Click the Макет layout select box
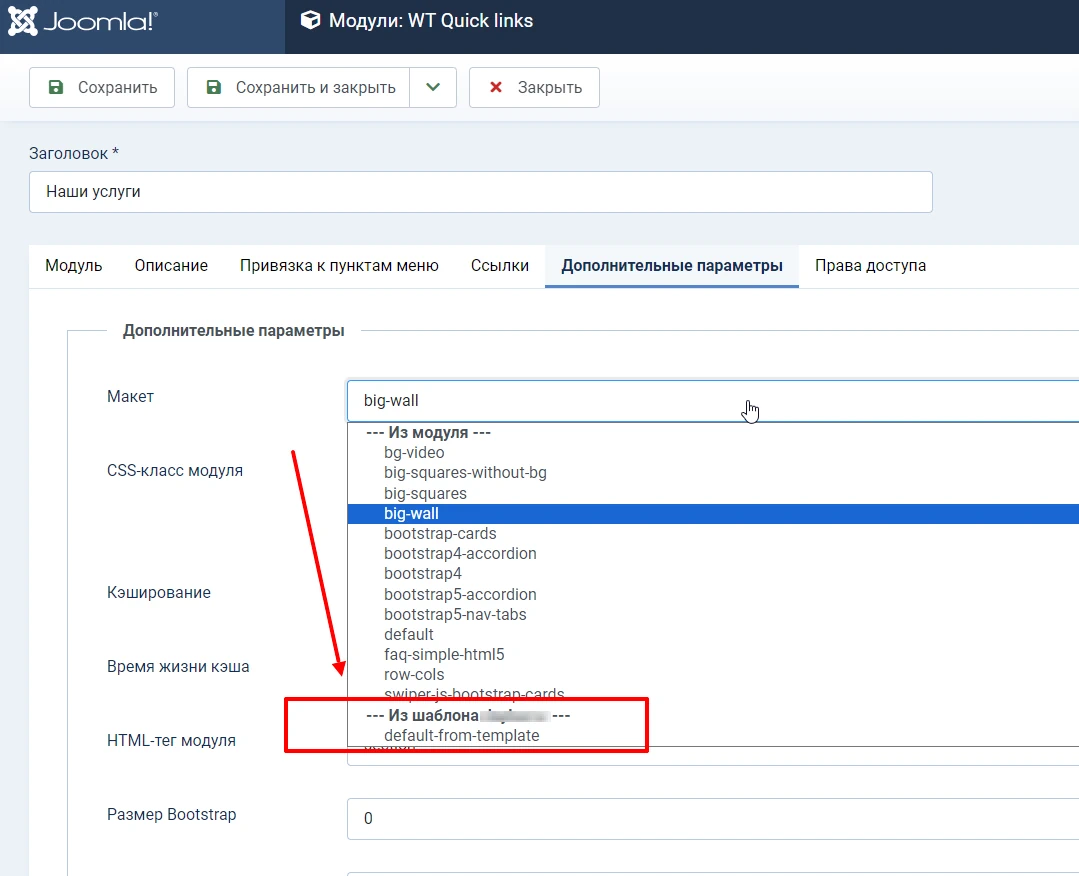Screen dimensions: 1079x876 click(x=712, y=400)
